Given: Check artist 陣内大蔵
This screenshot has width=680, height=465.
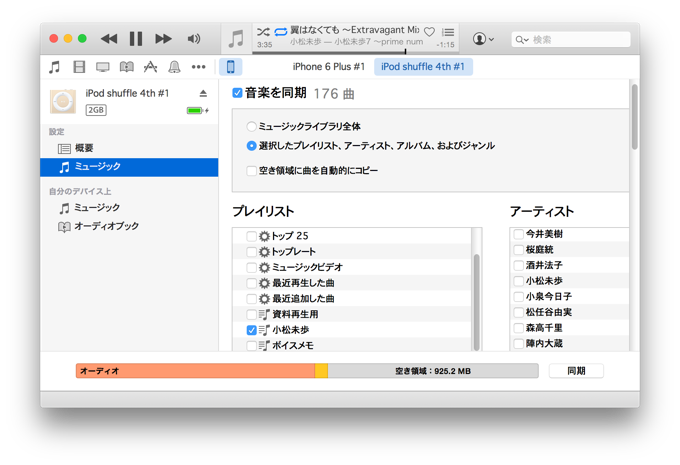Looking at the screenshot, I should click(518, 344).
